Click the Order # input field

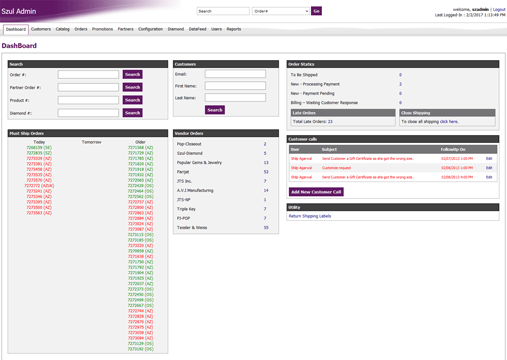pos(88,74)
